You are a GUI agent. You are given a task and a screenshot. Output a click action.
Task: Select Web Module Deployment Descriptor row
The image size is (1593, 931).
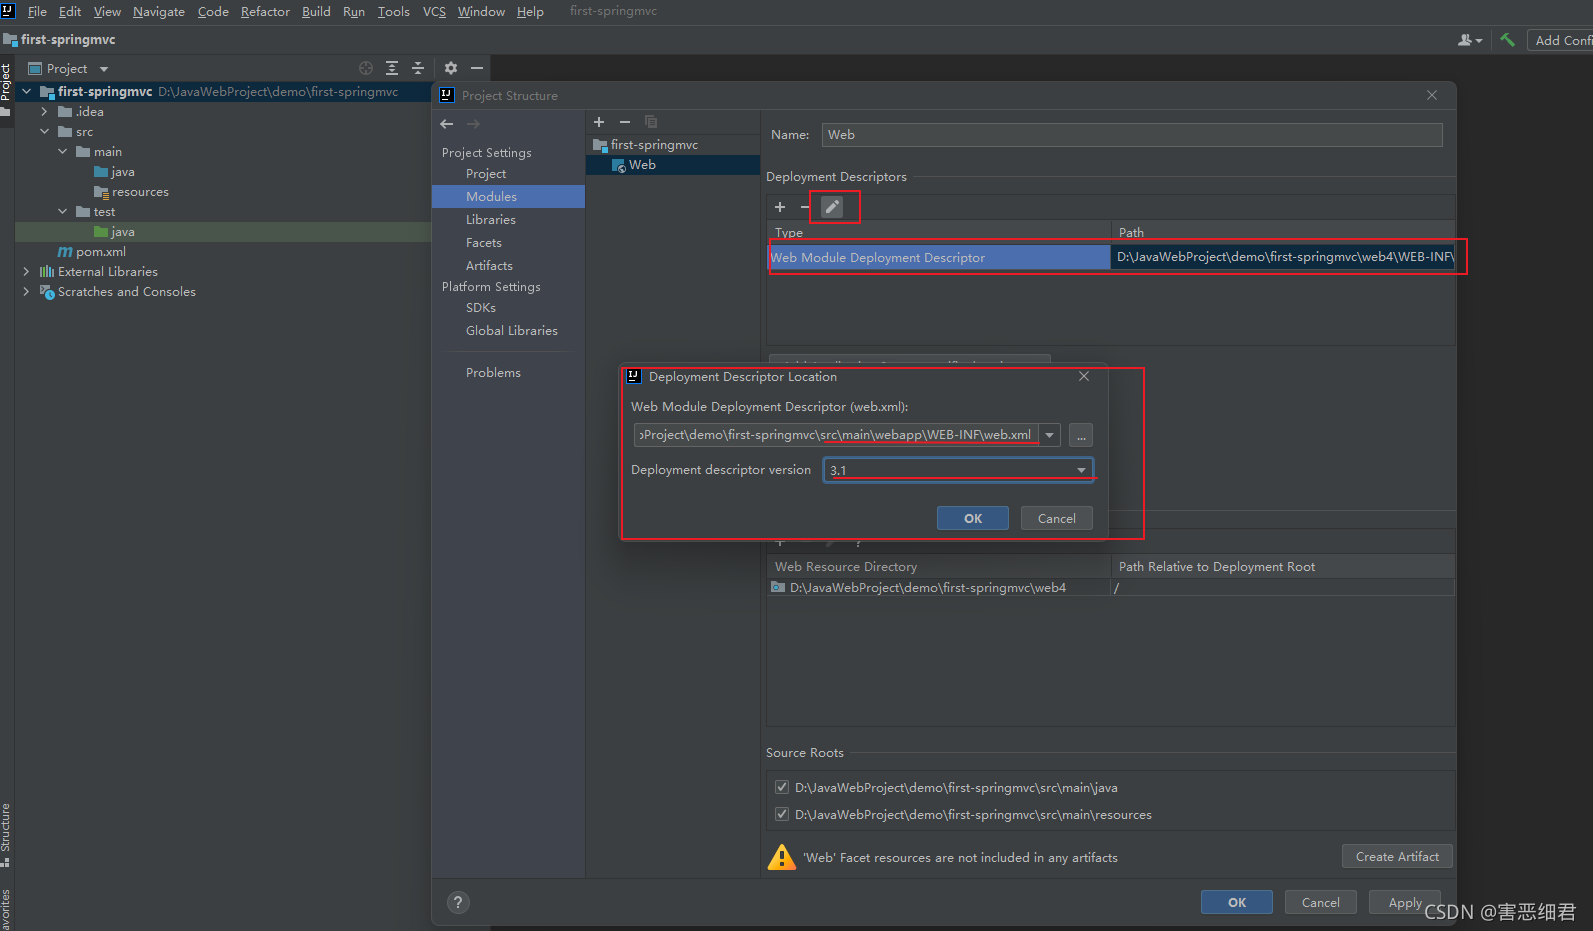point(1111,257)
